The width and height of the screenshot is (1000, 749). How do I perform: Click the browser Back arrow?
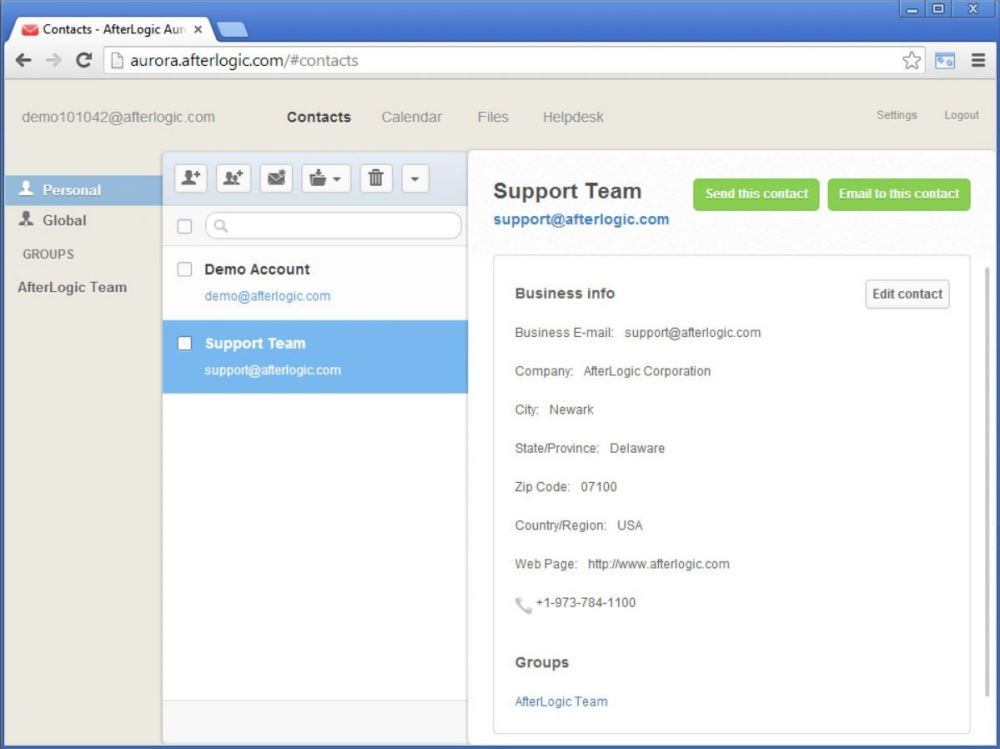pos(24,60)
